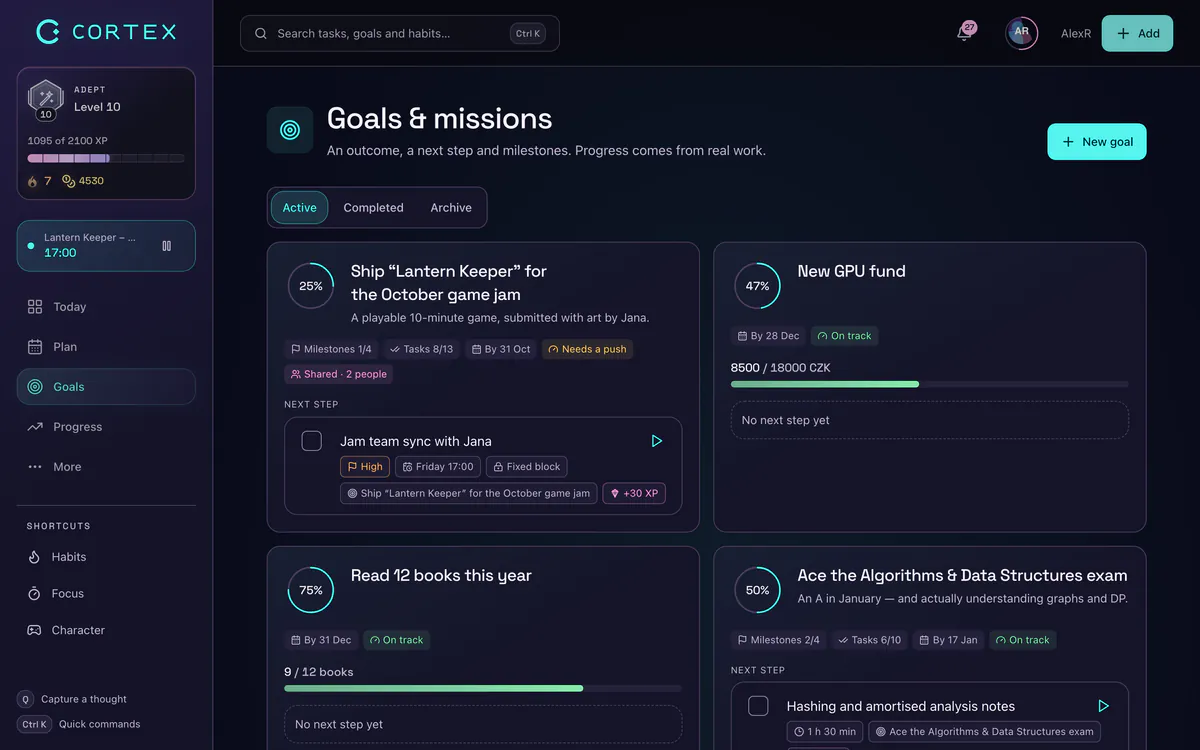
Task: Click the 50% progress ring
Action: pyautogui.click(x=758, y=590)
